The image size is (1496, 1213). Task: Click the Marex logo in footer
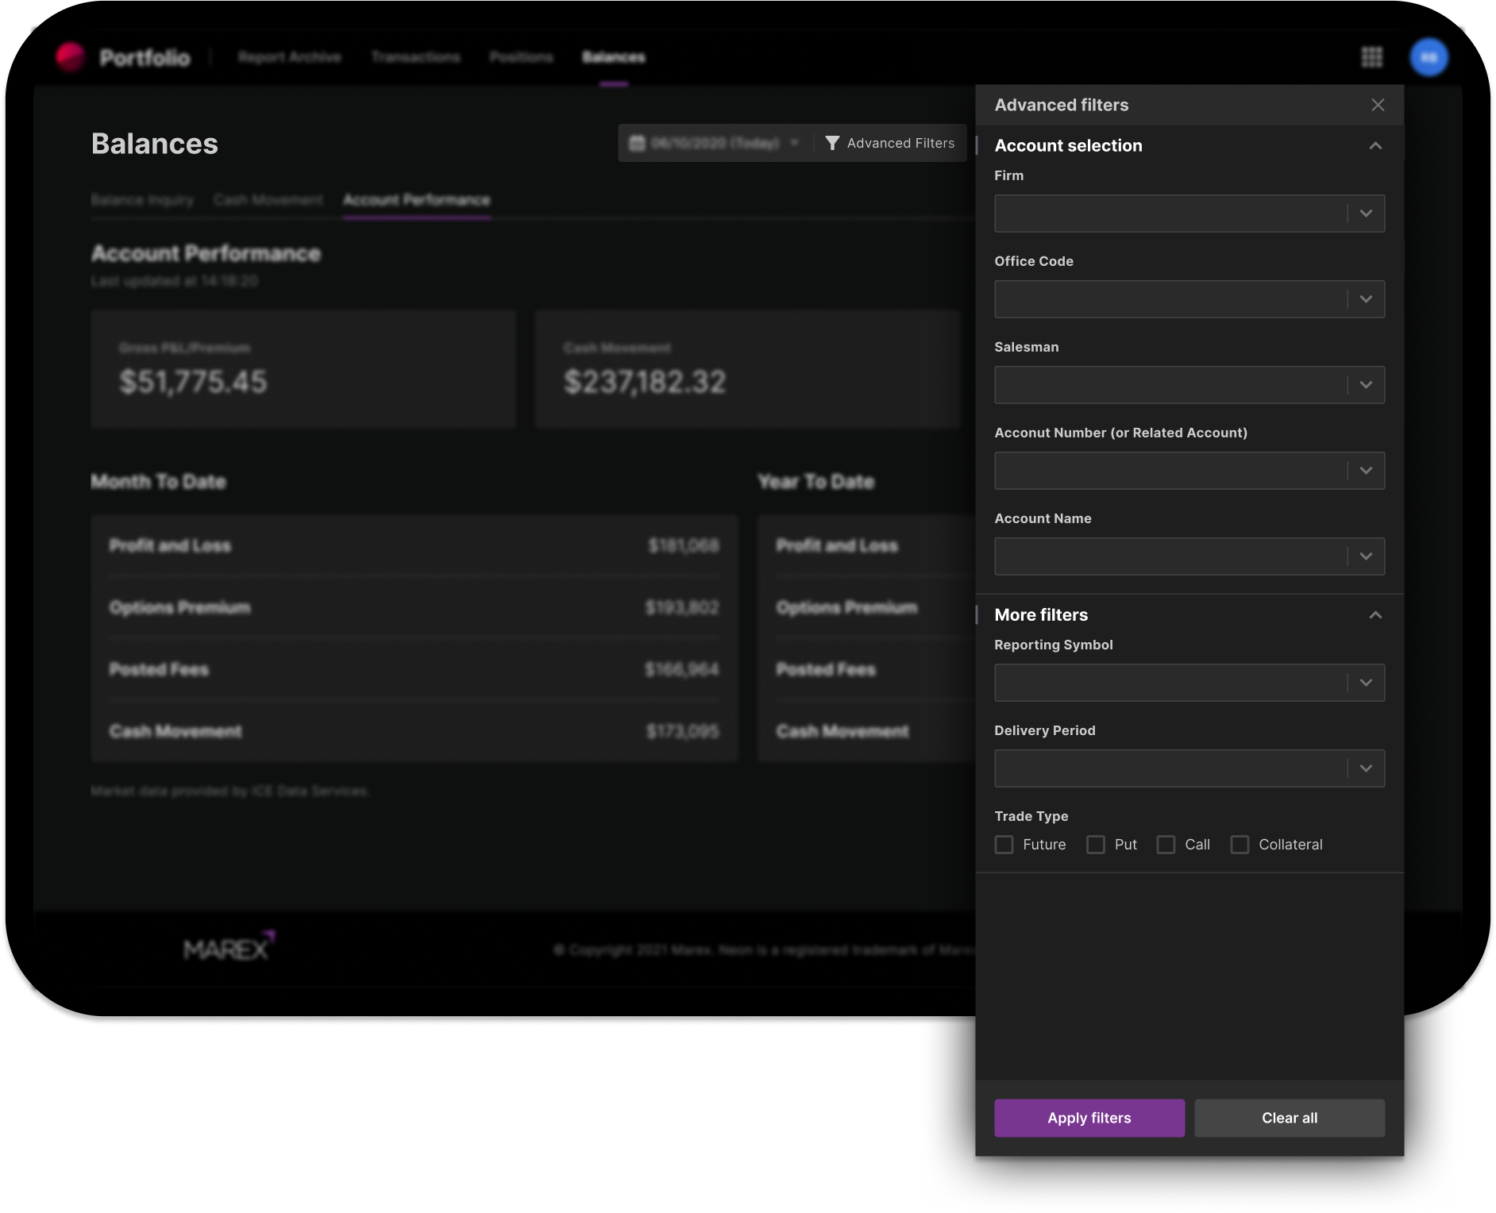tap(228, 946)
